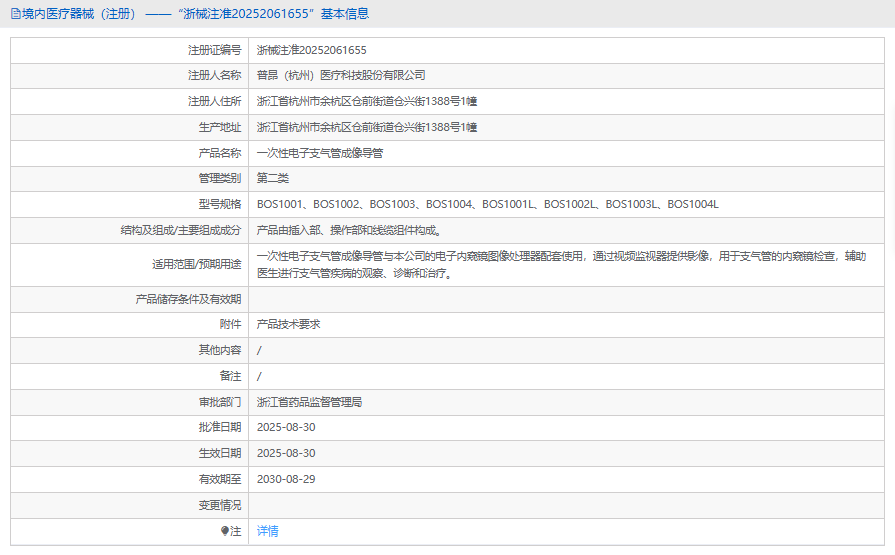Select registration number 浙械注准20252061655 in the table
The width and height of the screenshot is (895, 555).
click(311, 49)
